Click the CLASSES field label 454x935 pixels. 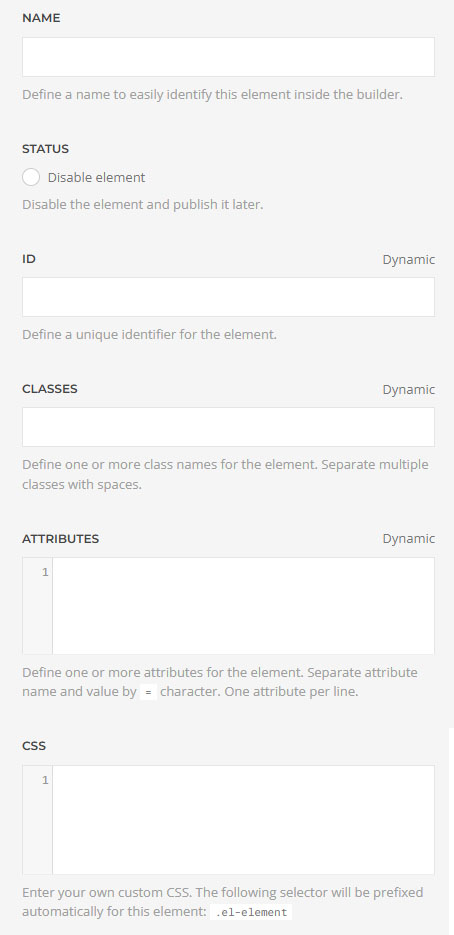pos(50,389)
